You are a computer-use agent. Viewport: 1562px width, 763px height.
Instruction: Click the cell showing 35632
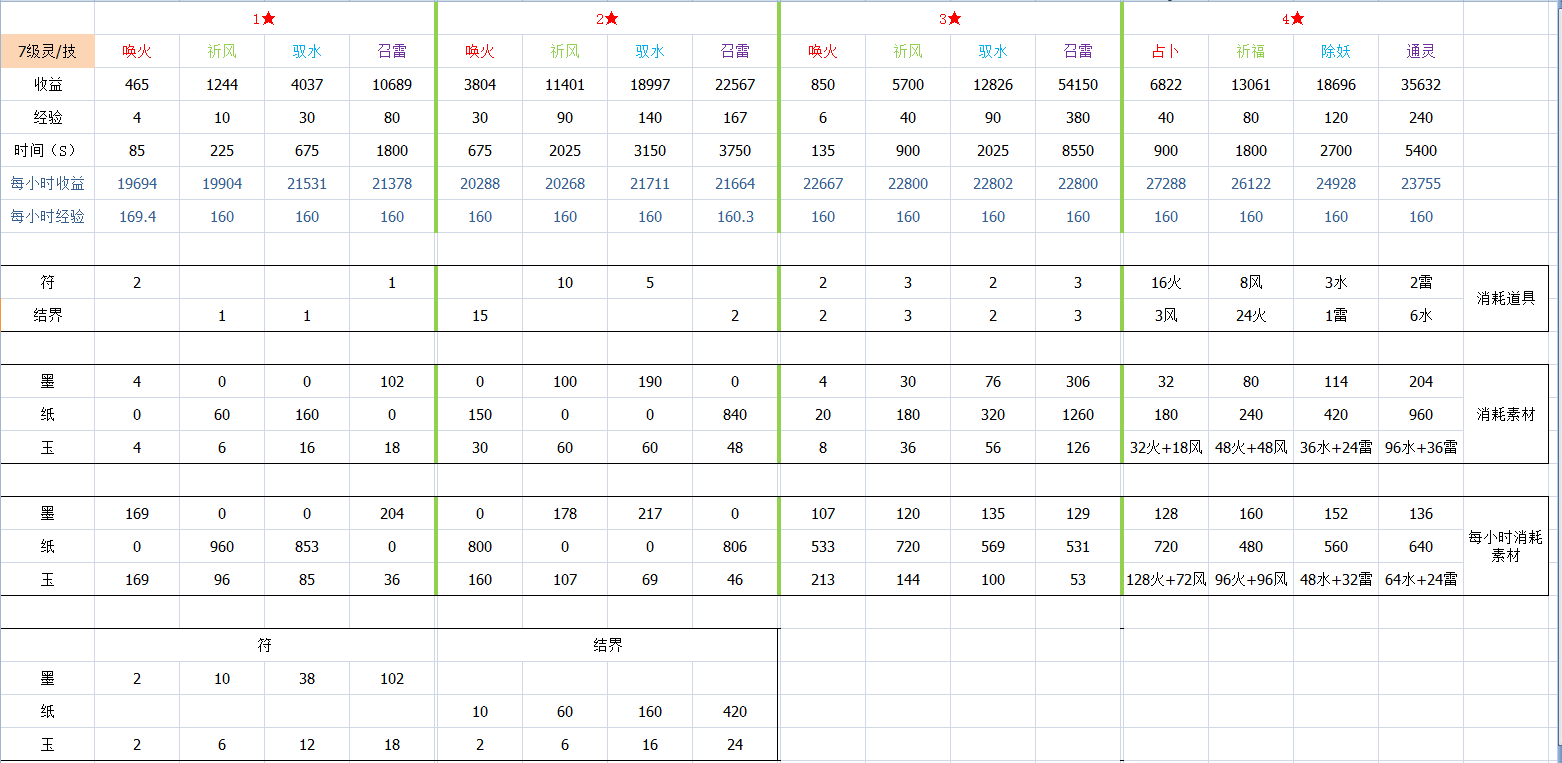coord(1421,84)
